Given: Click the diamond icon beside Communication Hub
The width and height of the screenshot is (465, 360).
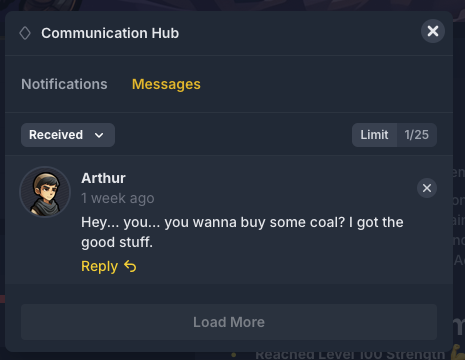Looking at the screenshot, I should click(25, 33).
